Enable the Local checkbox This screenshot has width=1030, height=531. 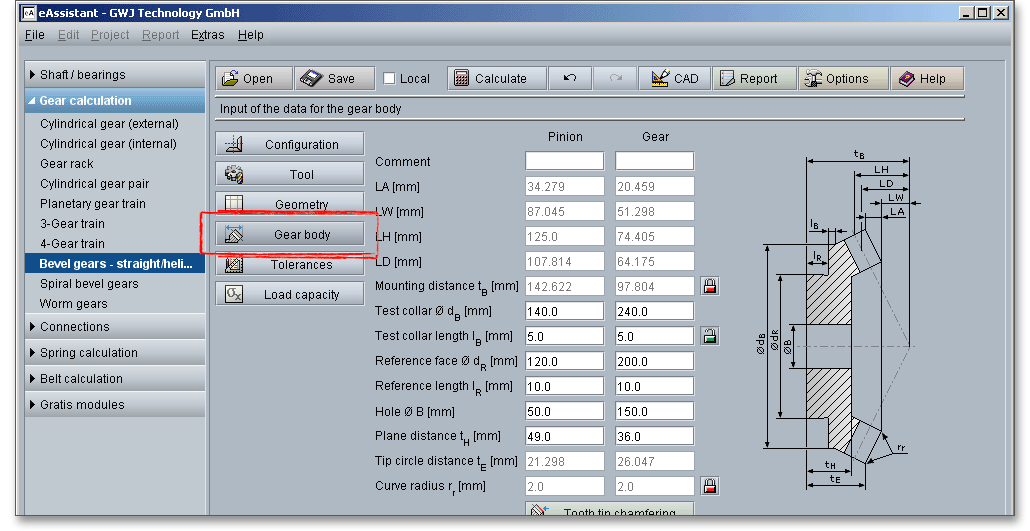pyautogui.click(x=390, y=79)
